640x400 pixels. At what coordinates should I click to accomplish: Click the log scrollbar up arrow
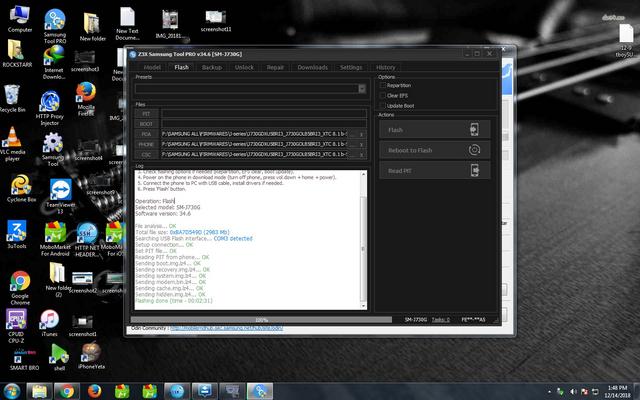tap(363, 174)
